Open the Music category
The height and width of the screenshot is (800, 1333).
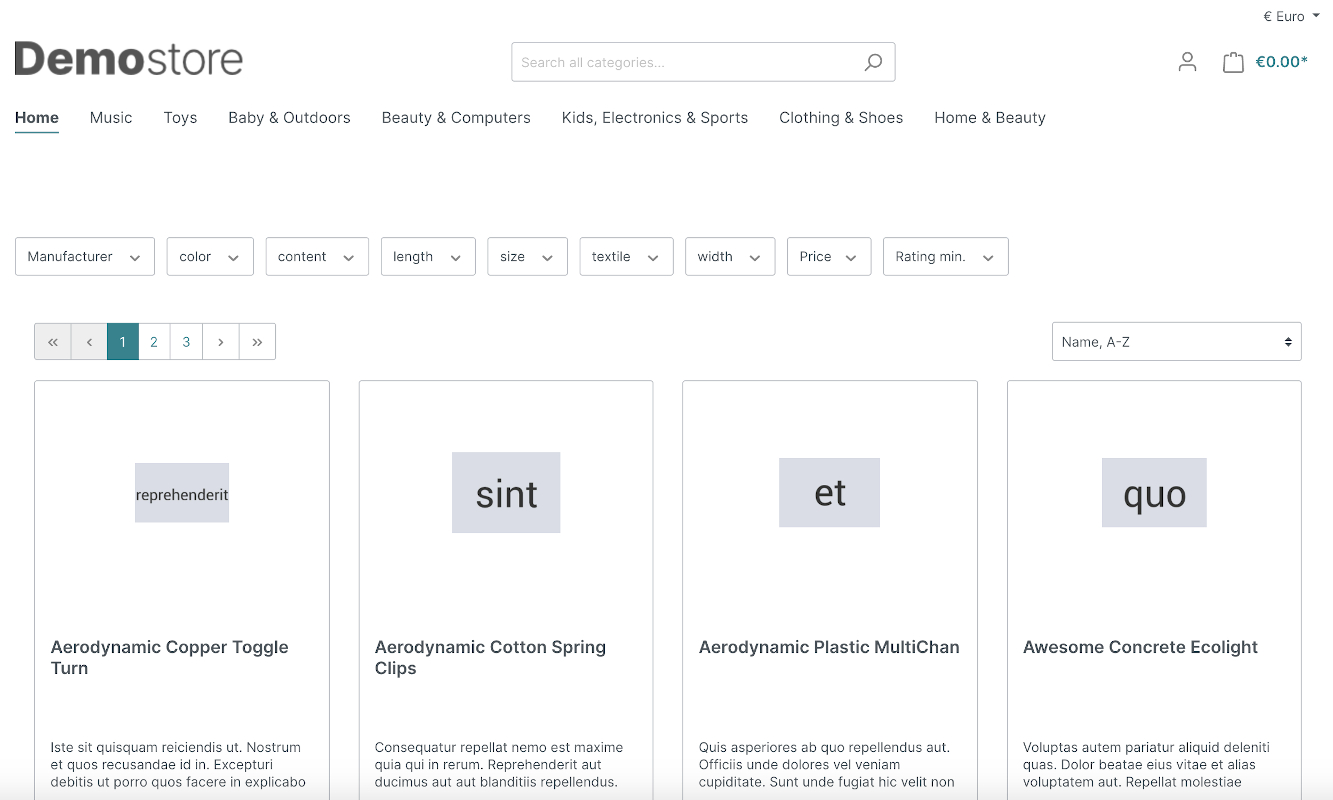click(111, 118)
